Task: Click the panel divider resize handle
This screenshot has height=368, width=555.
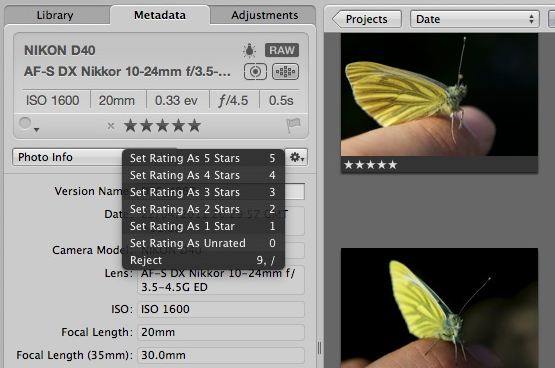Action: (x=319, y=348)
